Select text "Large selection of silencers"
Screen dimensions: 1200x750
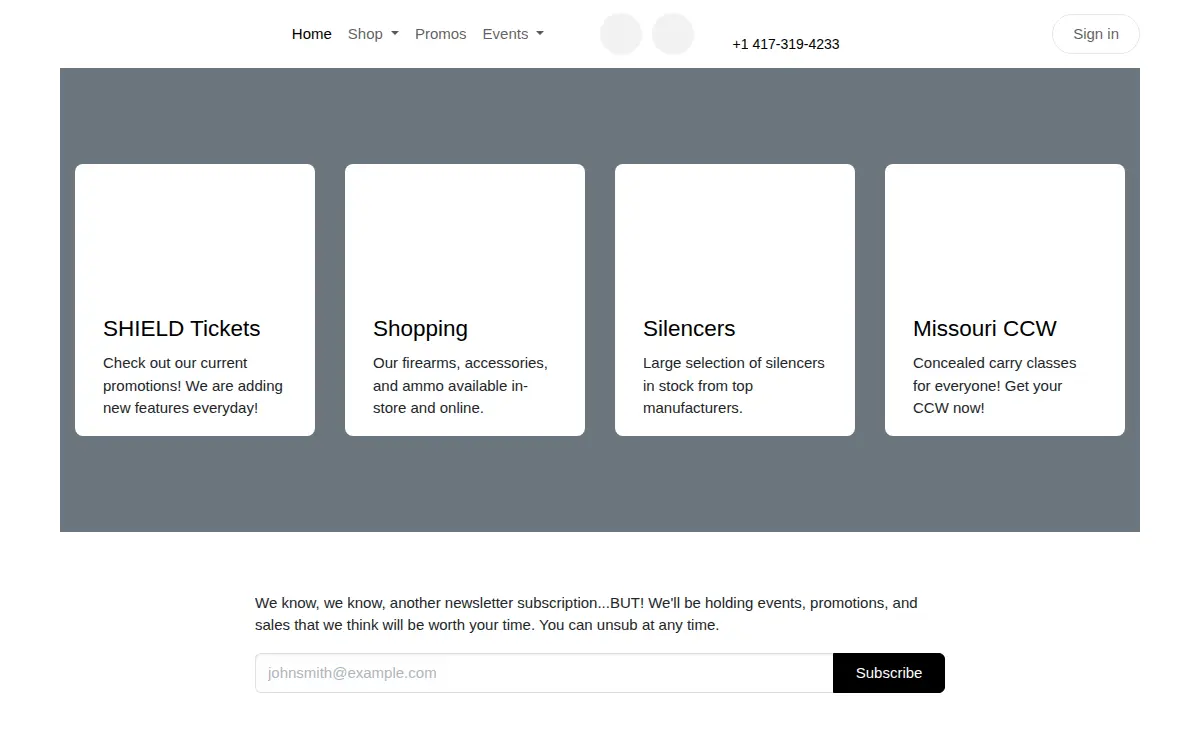[734, 363]
